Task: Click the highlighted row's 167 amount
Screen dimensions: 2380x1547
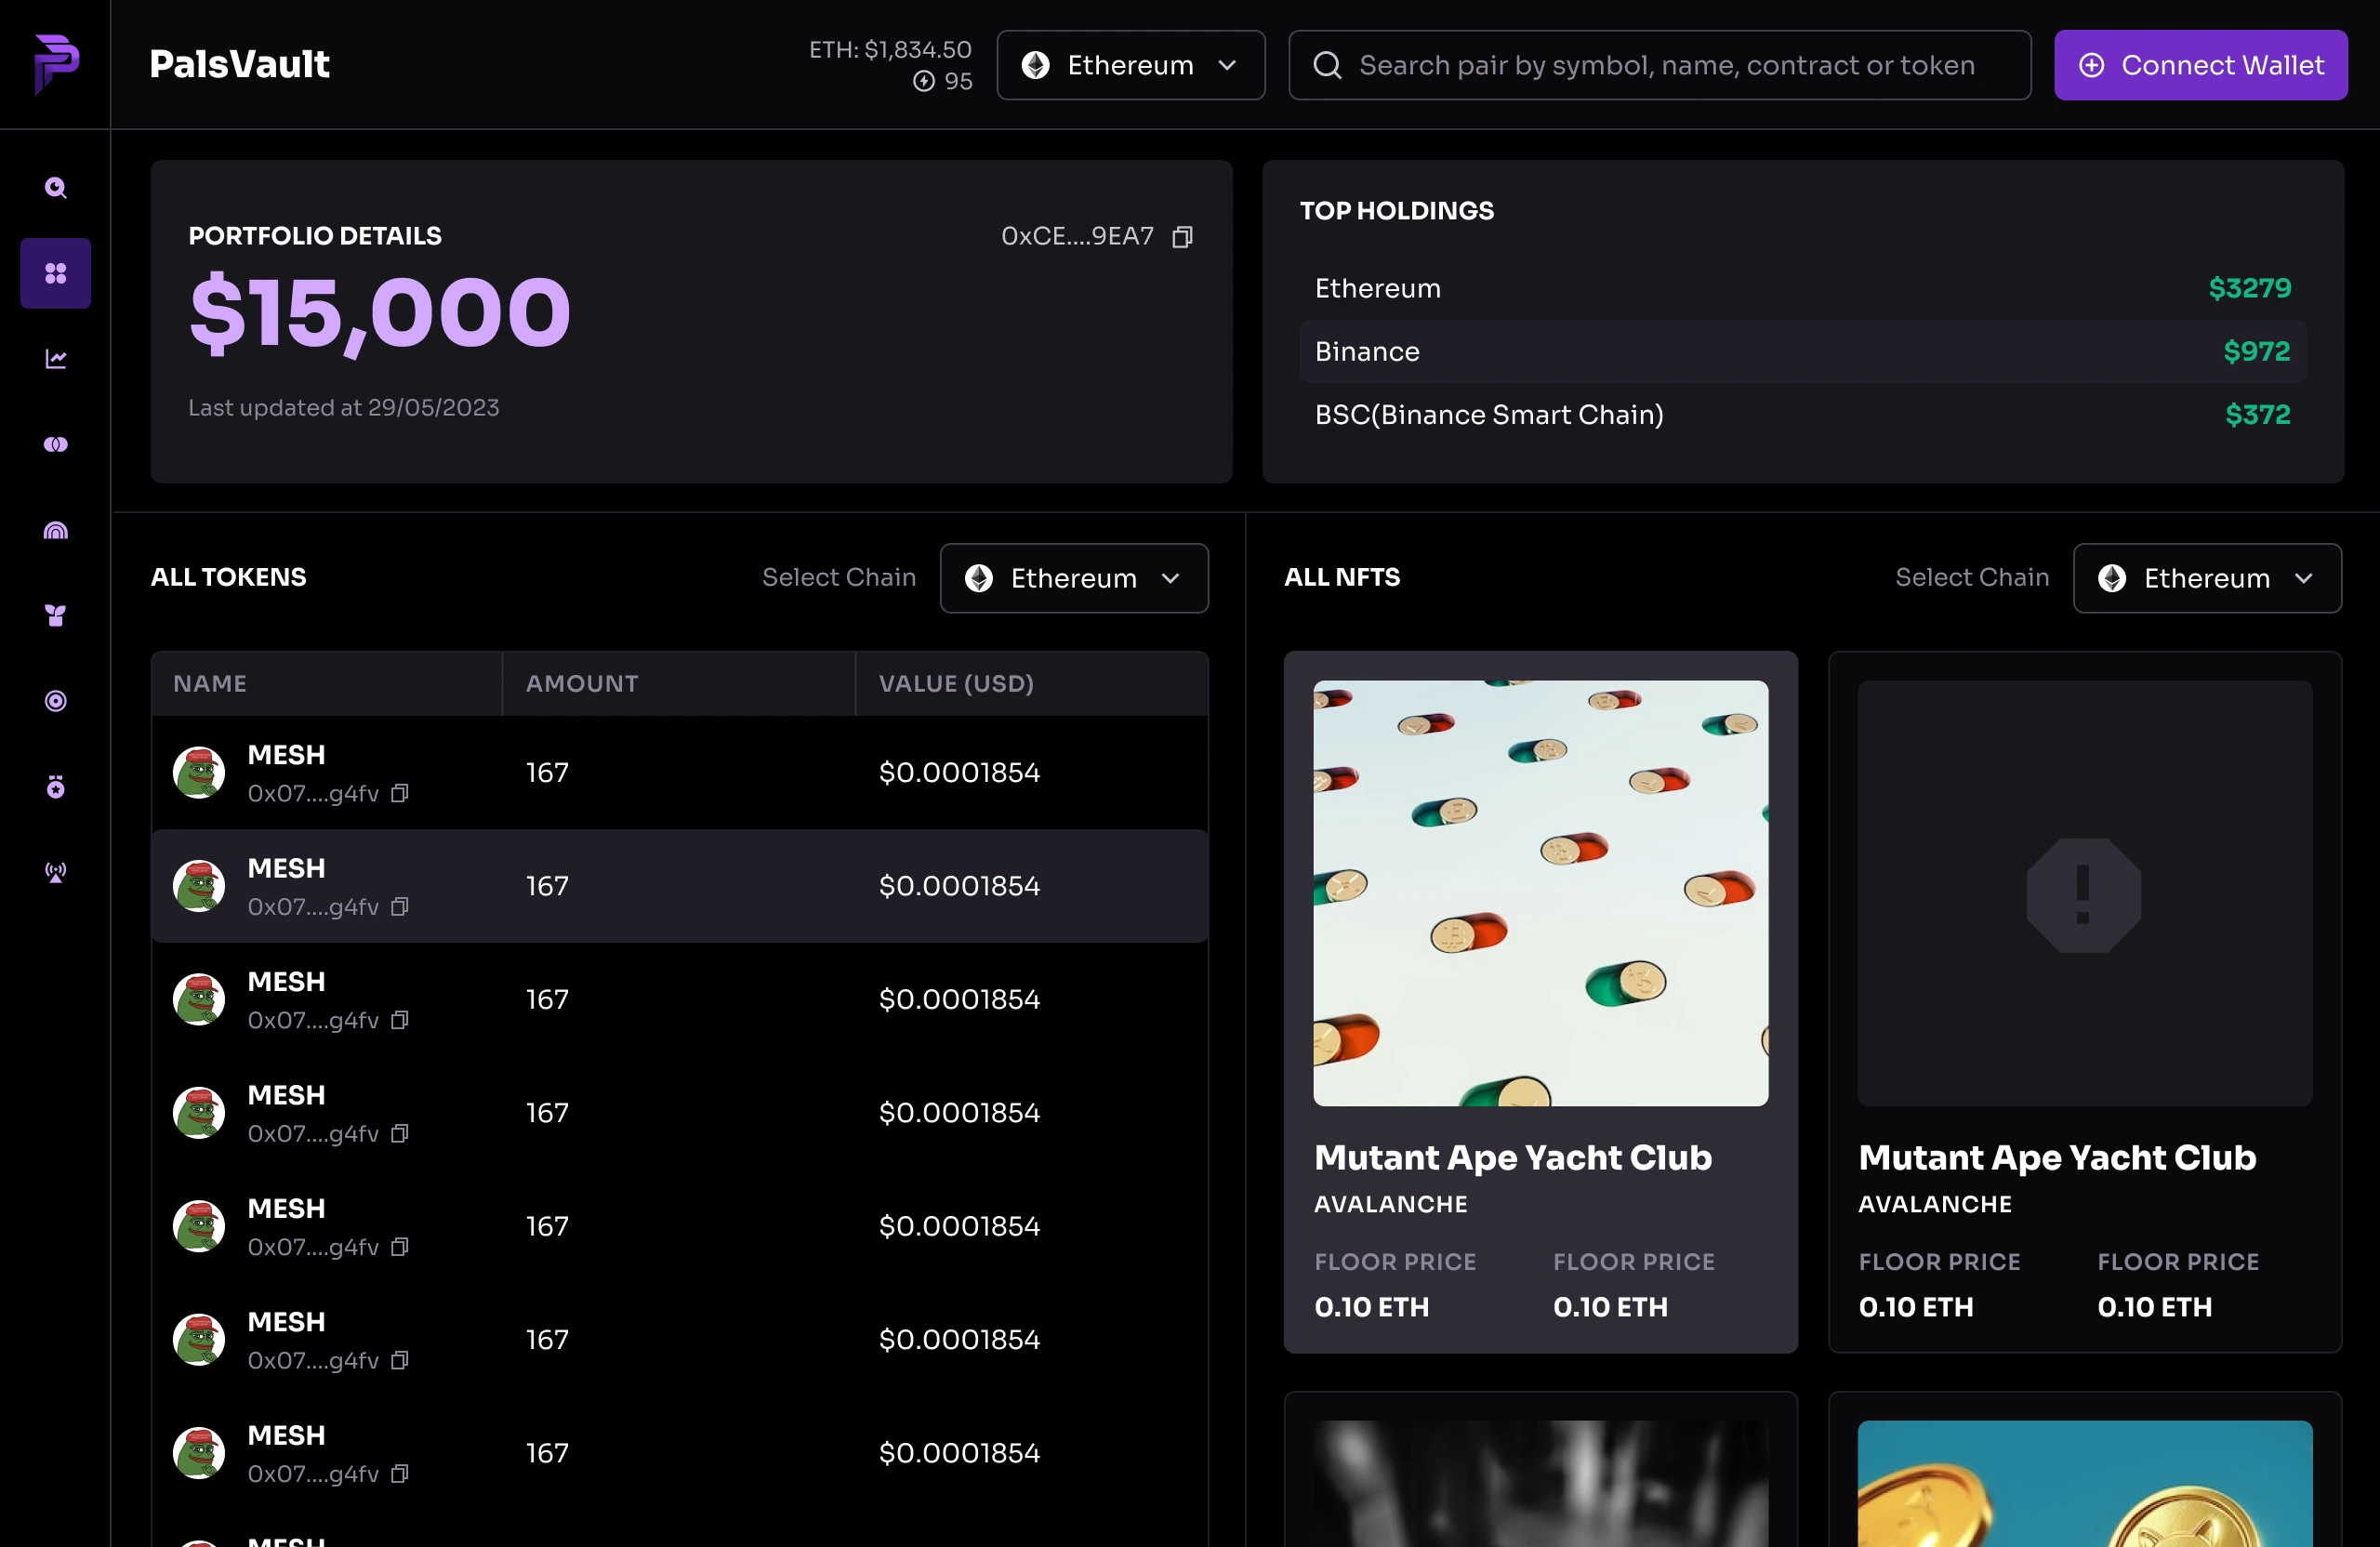Action: pos(547,886)
